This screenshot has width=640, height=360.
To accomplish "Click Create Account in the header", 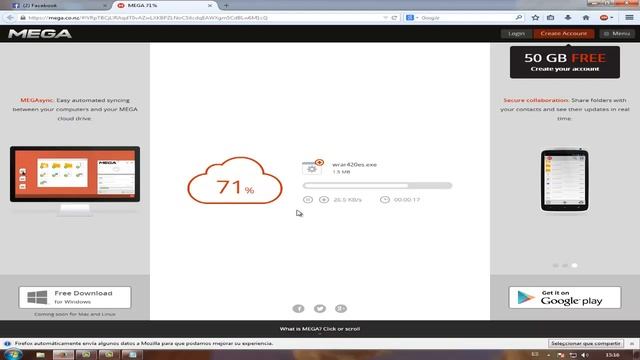I will tap(564, 33).
